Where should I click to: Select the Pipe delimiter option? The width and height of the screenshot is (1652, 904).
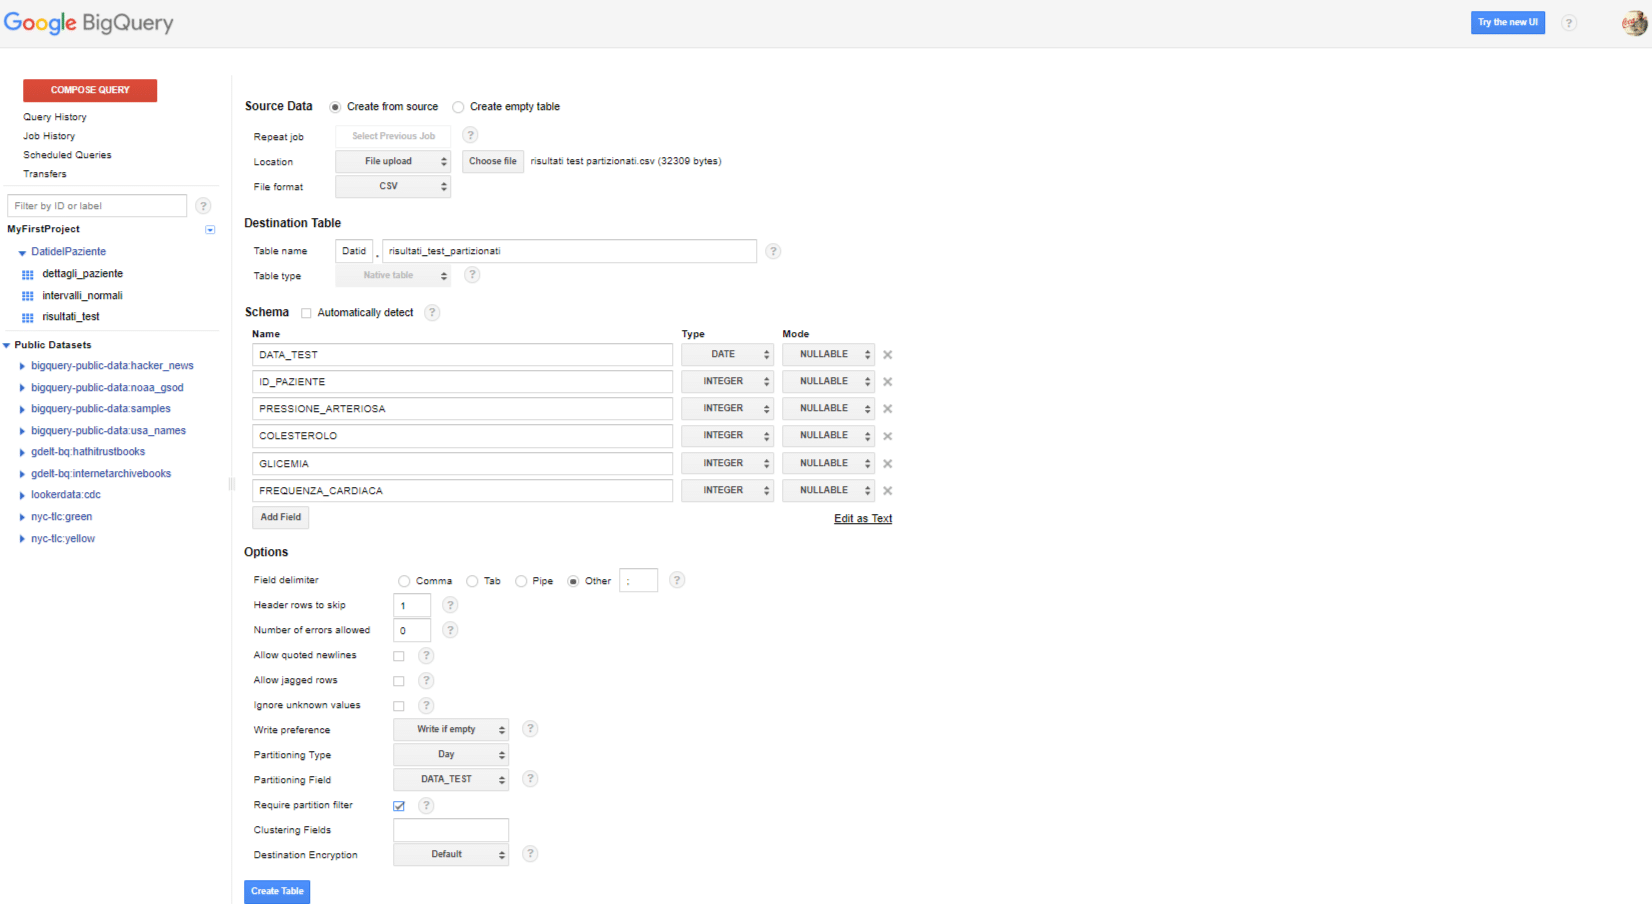point(521,581)
